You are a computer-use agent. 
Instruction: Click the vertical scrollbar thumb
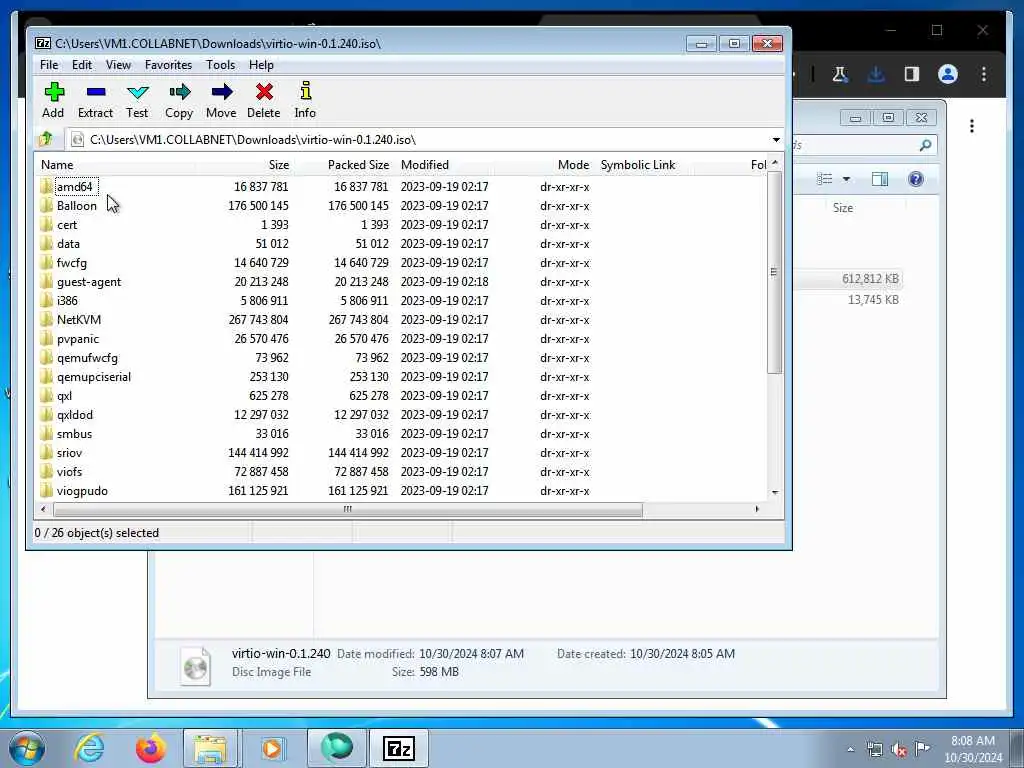pos(775,272)
